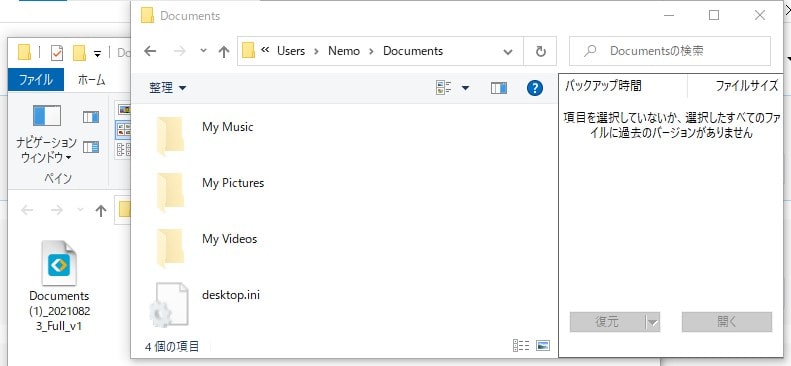Select the My Music folder icon
Viewport: 791px width, 366px height.
[x=170, y=136]
